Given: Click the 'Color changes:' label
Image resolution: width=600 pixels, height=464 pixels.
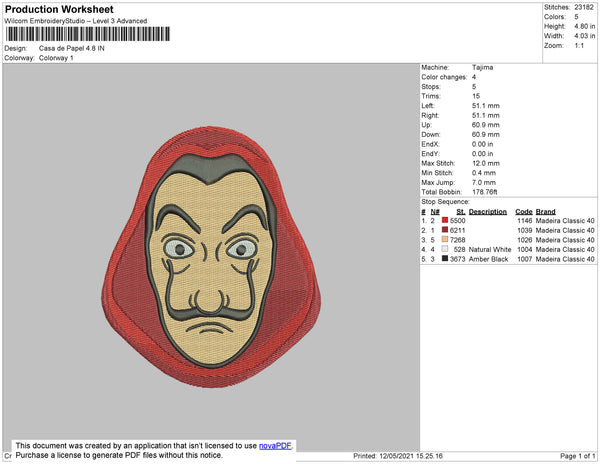Looking at the screenshot, I should coord(444,77).
